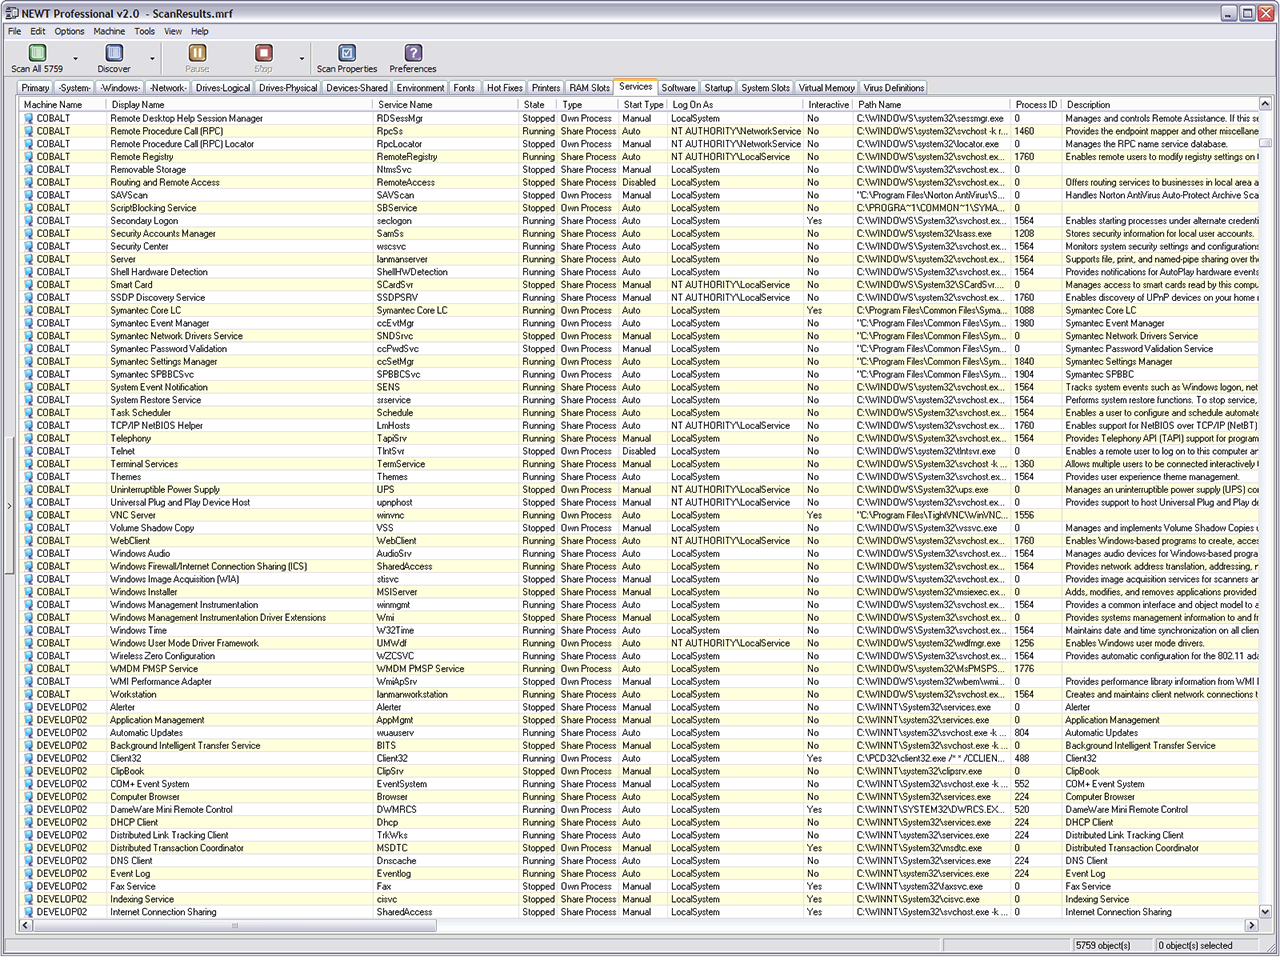
Task: Click the row icon for COBALT VNC Server
Action: [28, 515]
